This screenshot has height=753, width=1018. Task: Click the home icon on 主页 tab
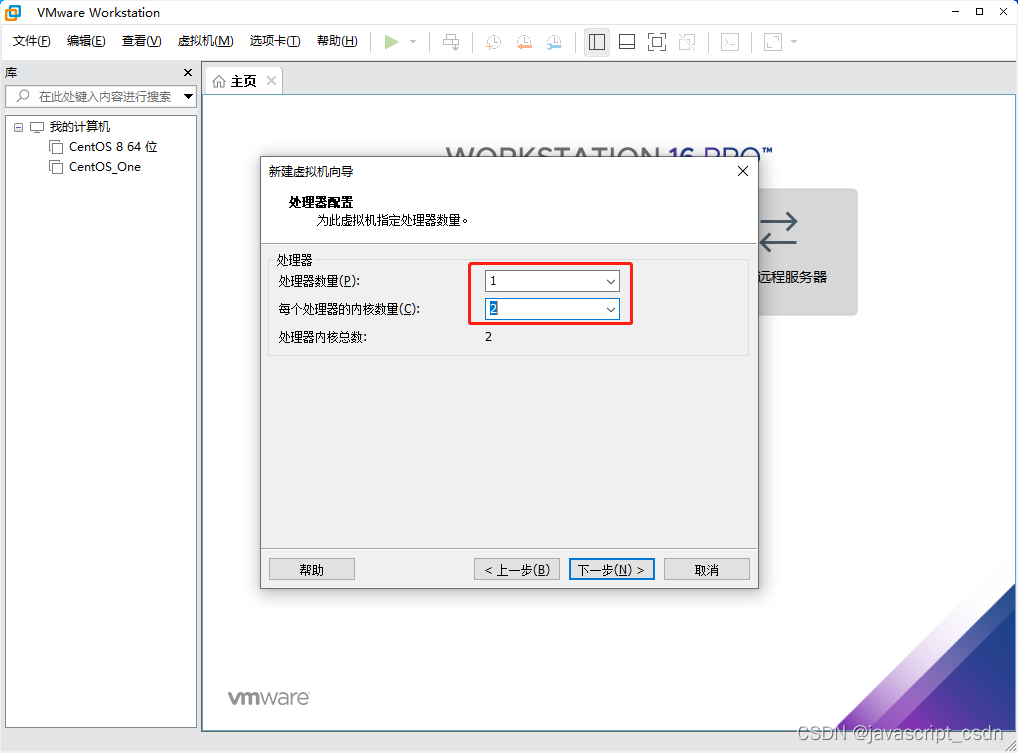point(219,81)
